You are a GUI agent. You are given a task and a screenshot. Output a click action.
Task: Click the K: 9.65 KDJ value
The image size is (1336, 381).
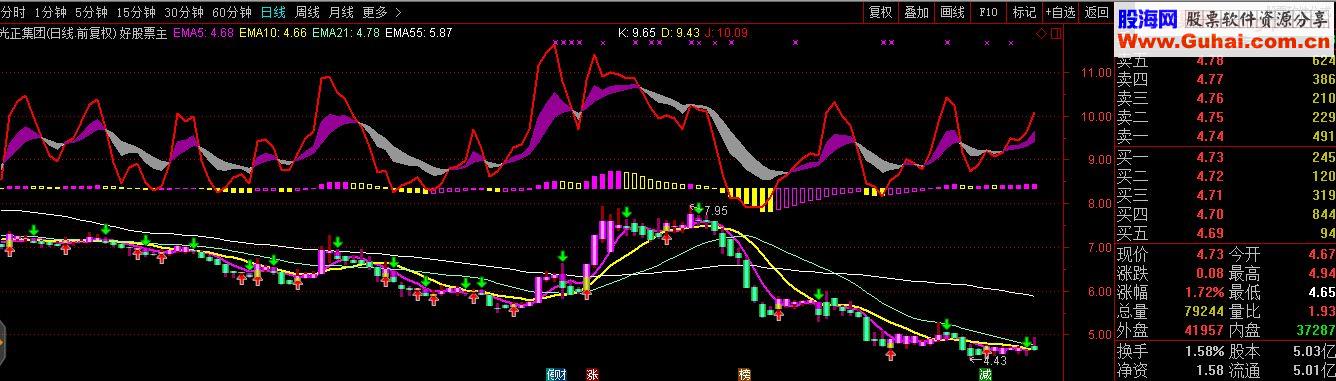637,33
